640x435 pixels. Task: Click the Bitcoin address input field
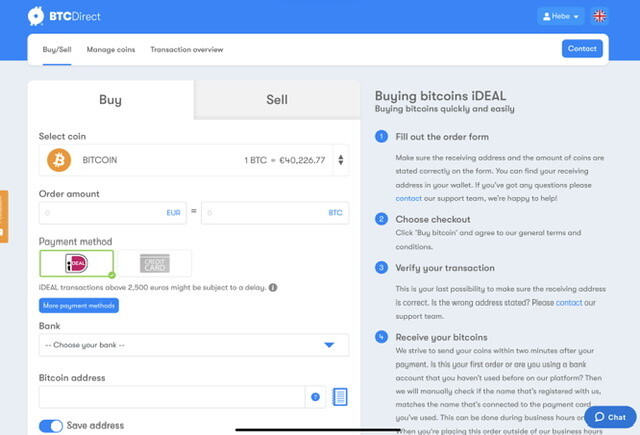pos(172,397)
